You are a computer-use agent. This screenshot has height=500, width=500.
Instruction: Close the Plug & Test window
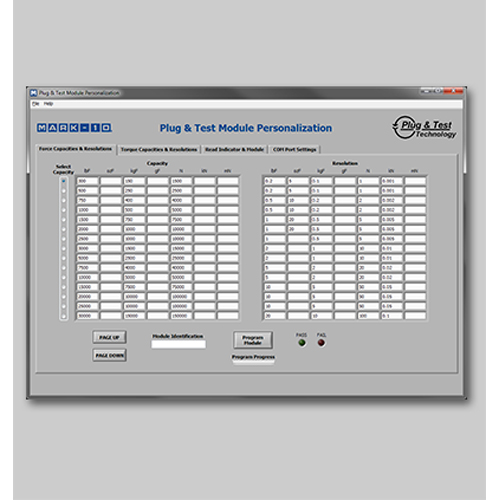453,91
